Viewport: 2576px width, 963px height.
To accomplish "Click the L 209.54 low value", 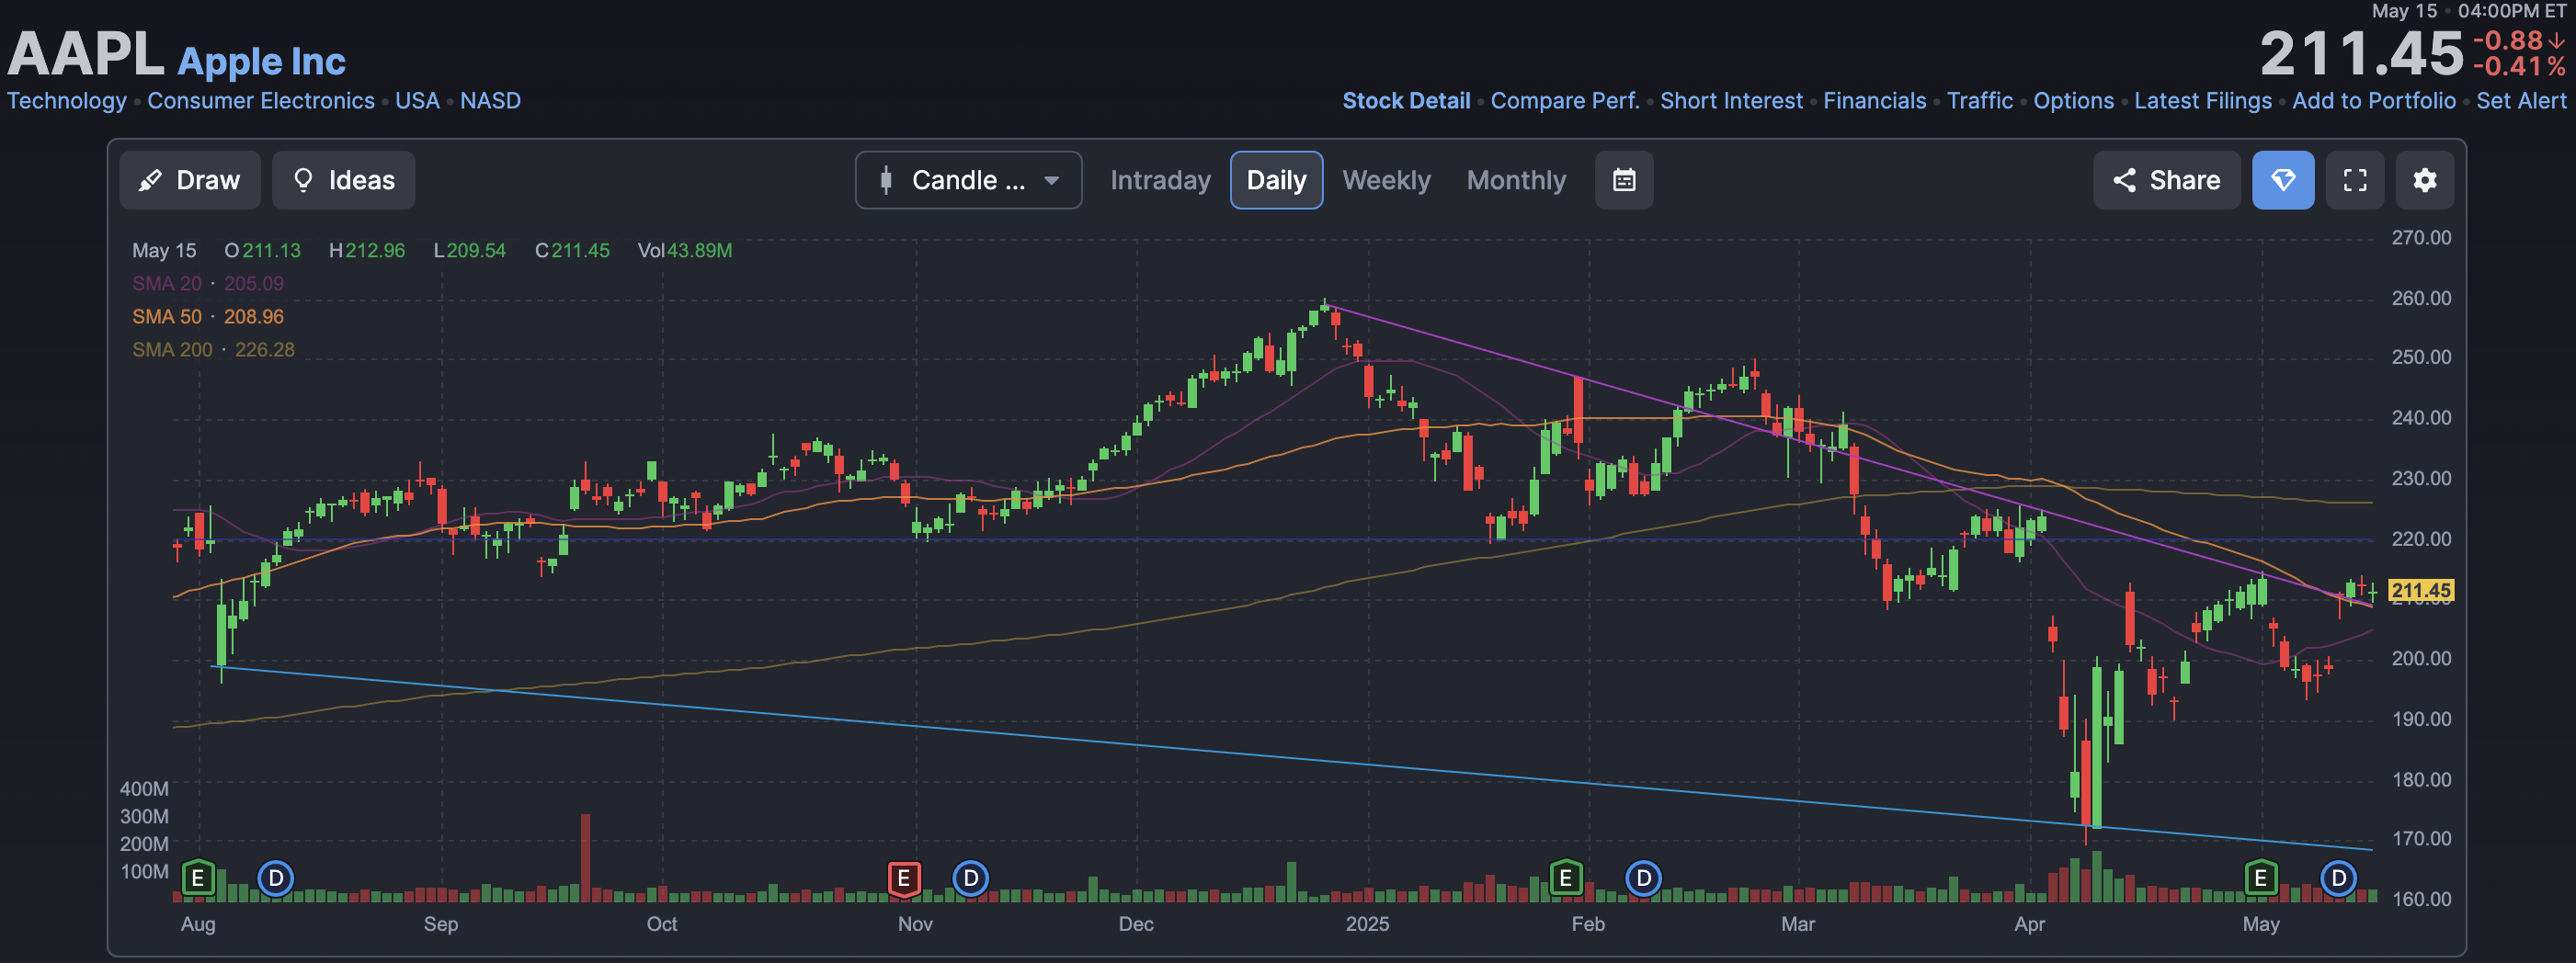I will [470, 251].
